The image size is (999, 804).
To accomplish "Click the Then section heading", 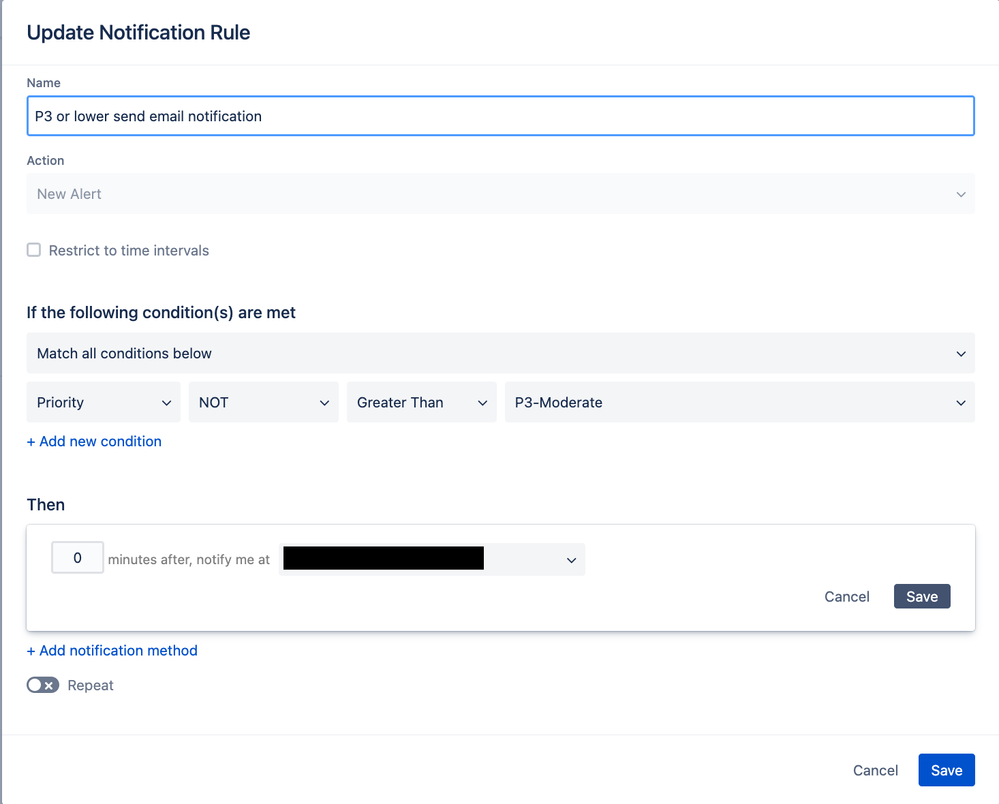I will click(x=46, y=505).
